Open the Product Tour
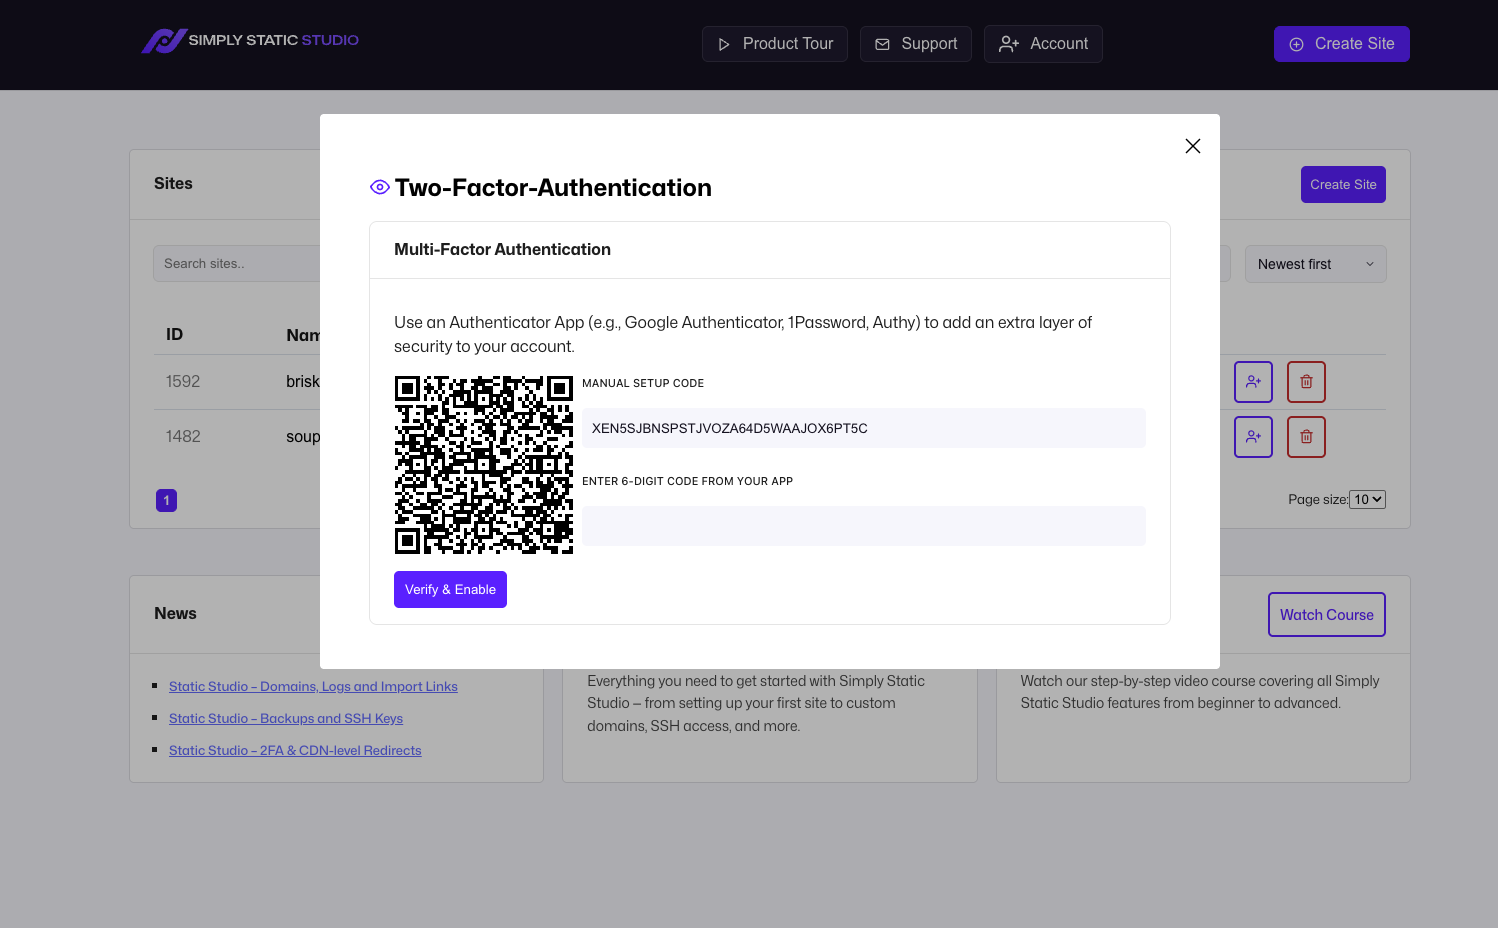1498x928 pixels. pos(775,44)
